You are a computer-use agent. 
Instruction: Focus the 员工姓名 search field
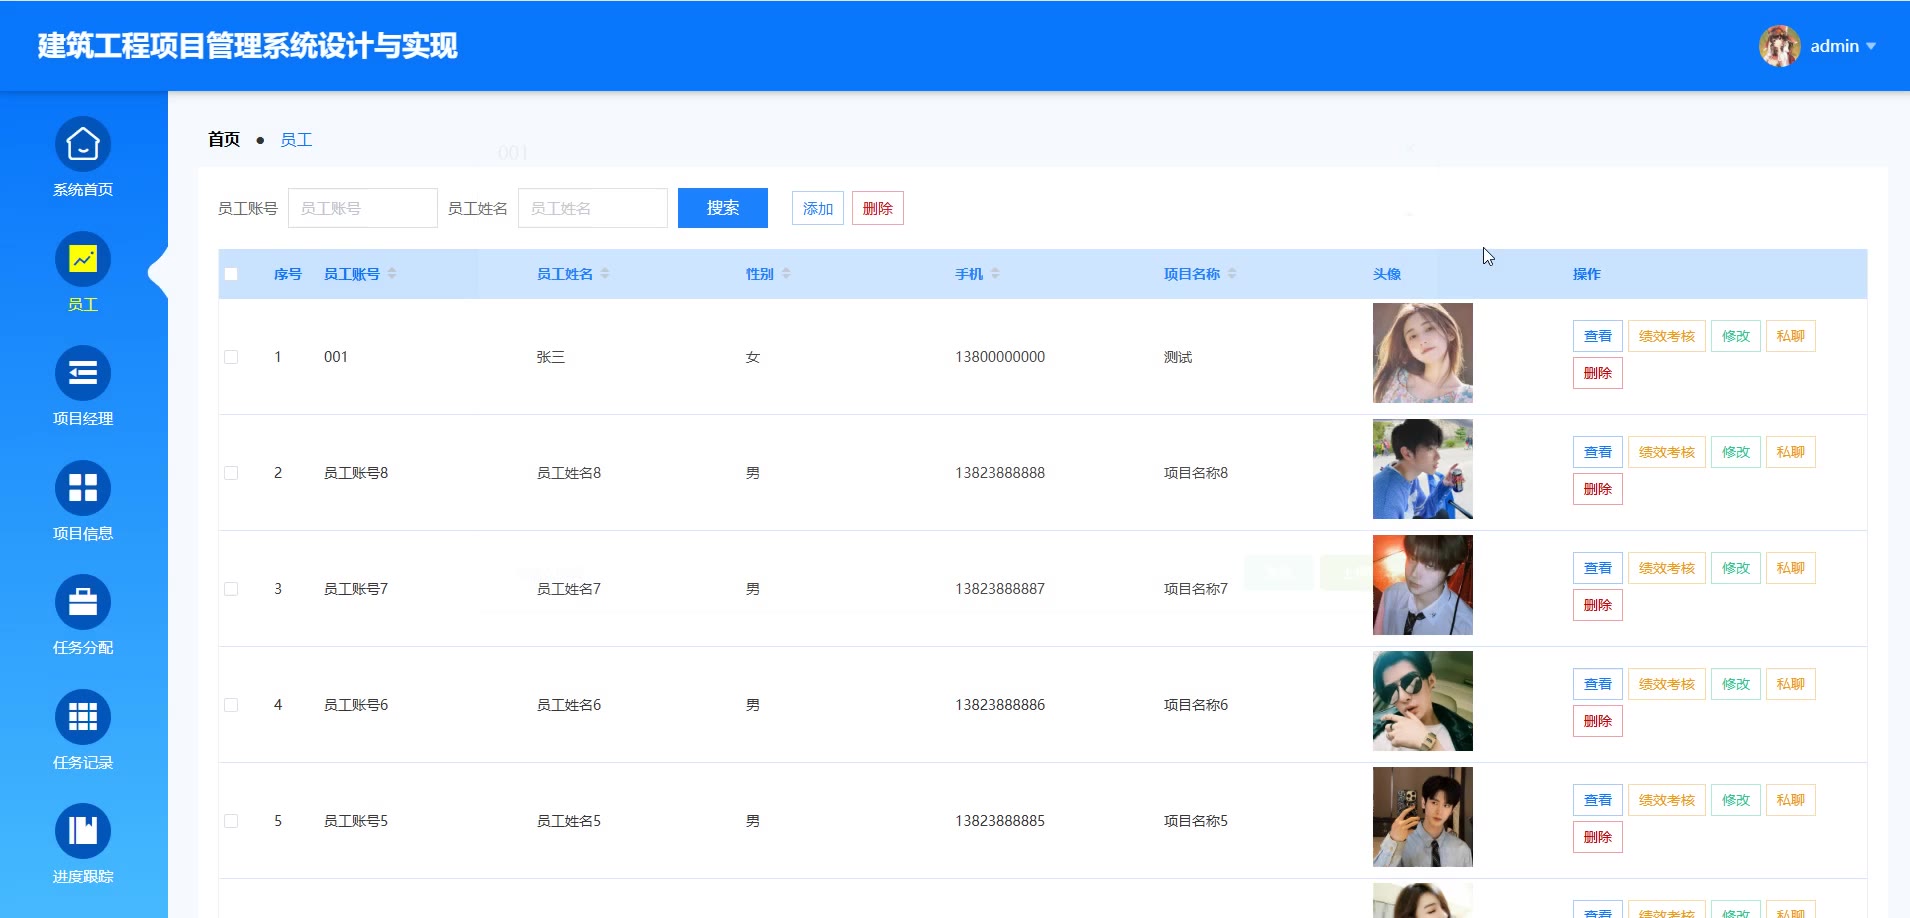point(592,208)
